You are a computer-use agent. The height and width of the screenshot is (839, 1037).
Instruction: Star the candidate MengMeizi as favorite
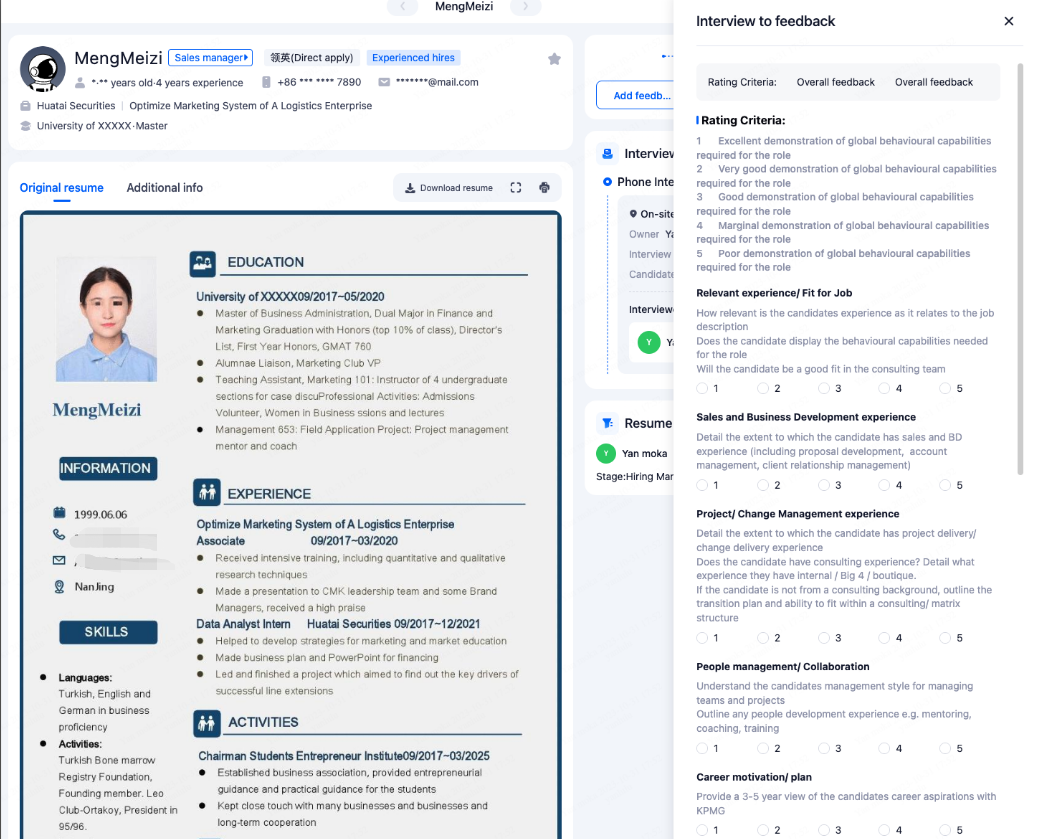click(x=554, y=59)
